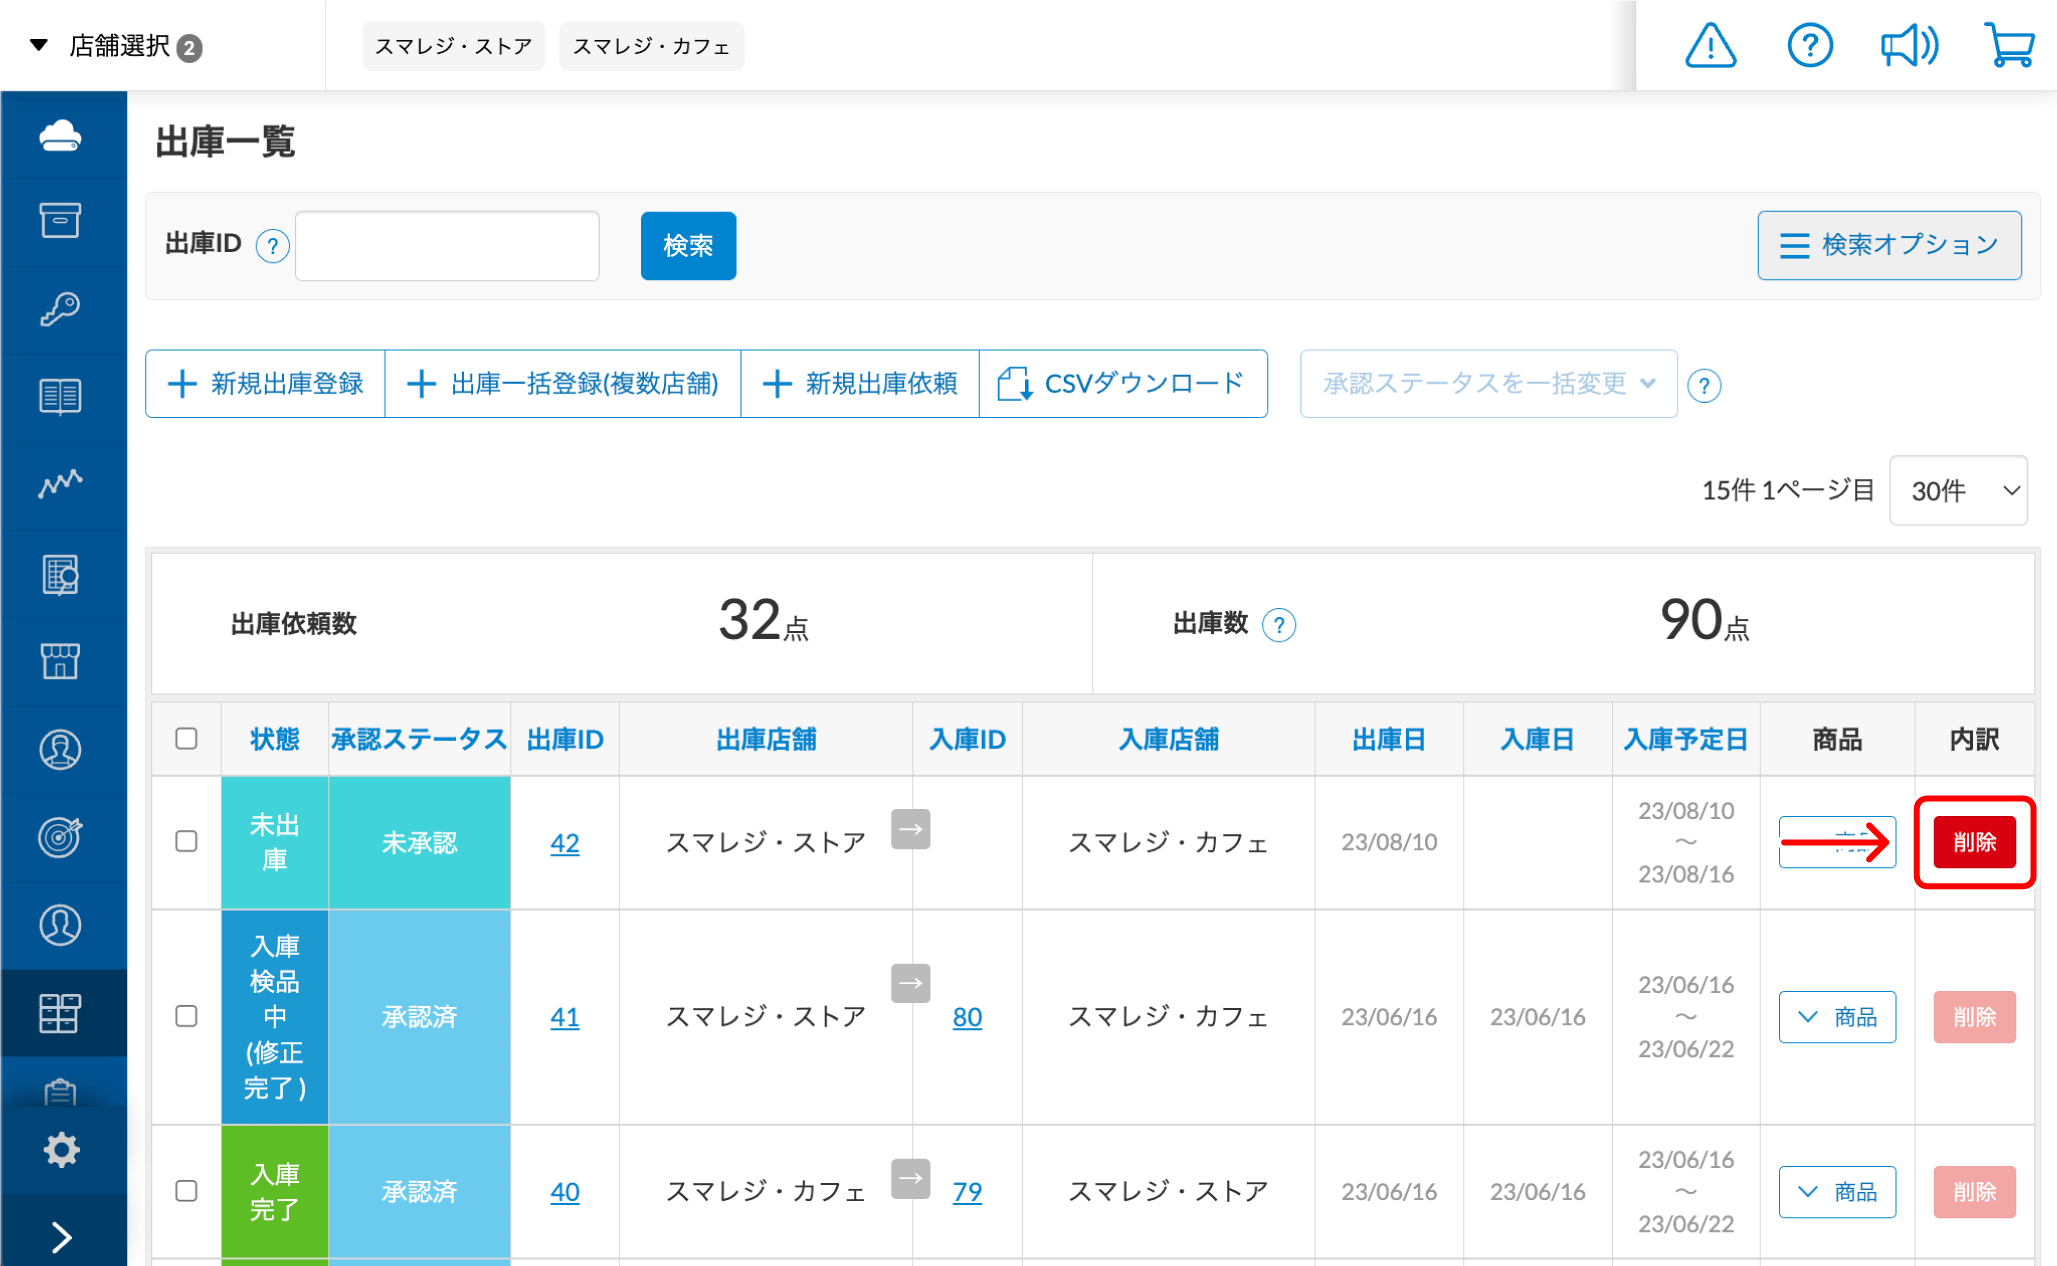Sort table by 出庫店舗 column
2057x1266 pixels.
[766, 739]
